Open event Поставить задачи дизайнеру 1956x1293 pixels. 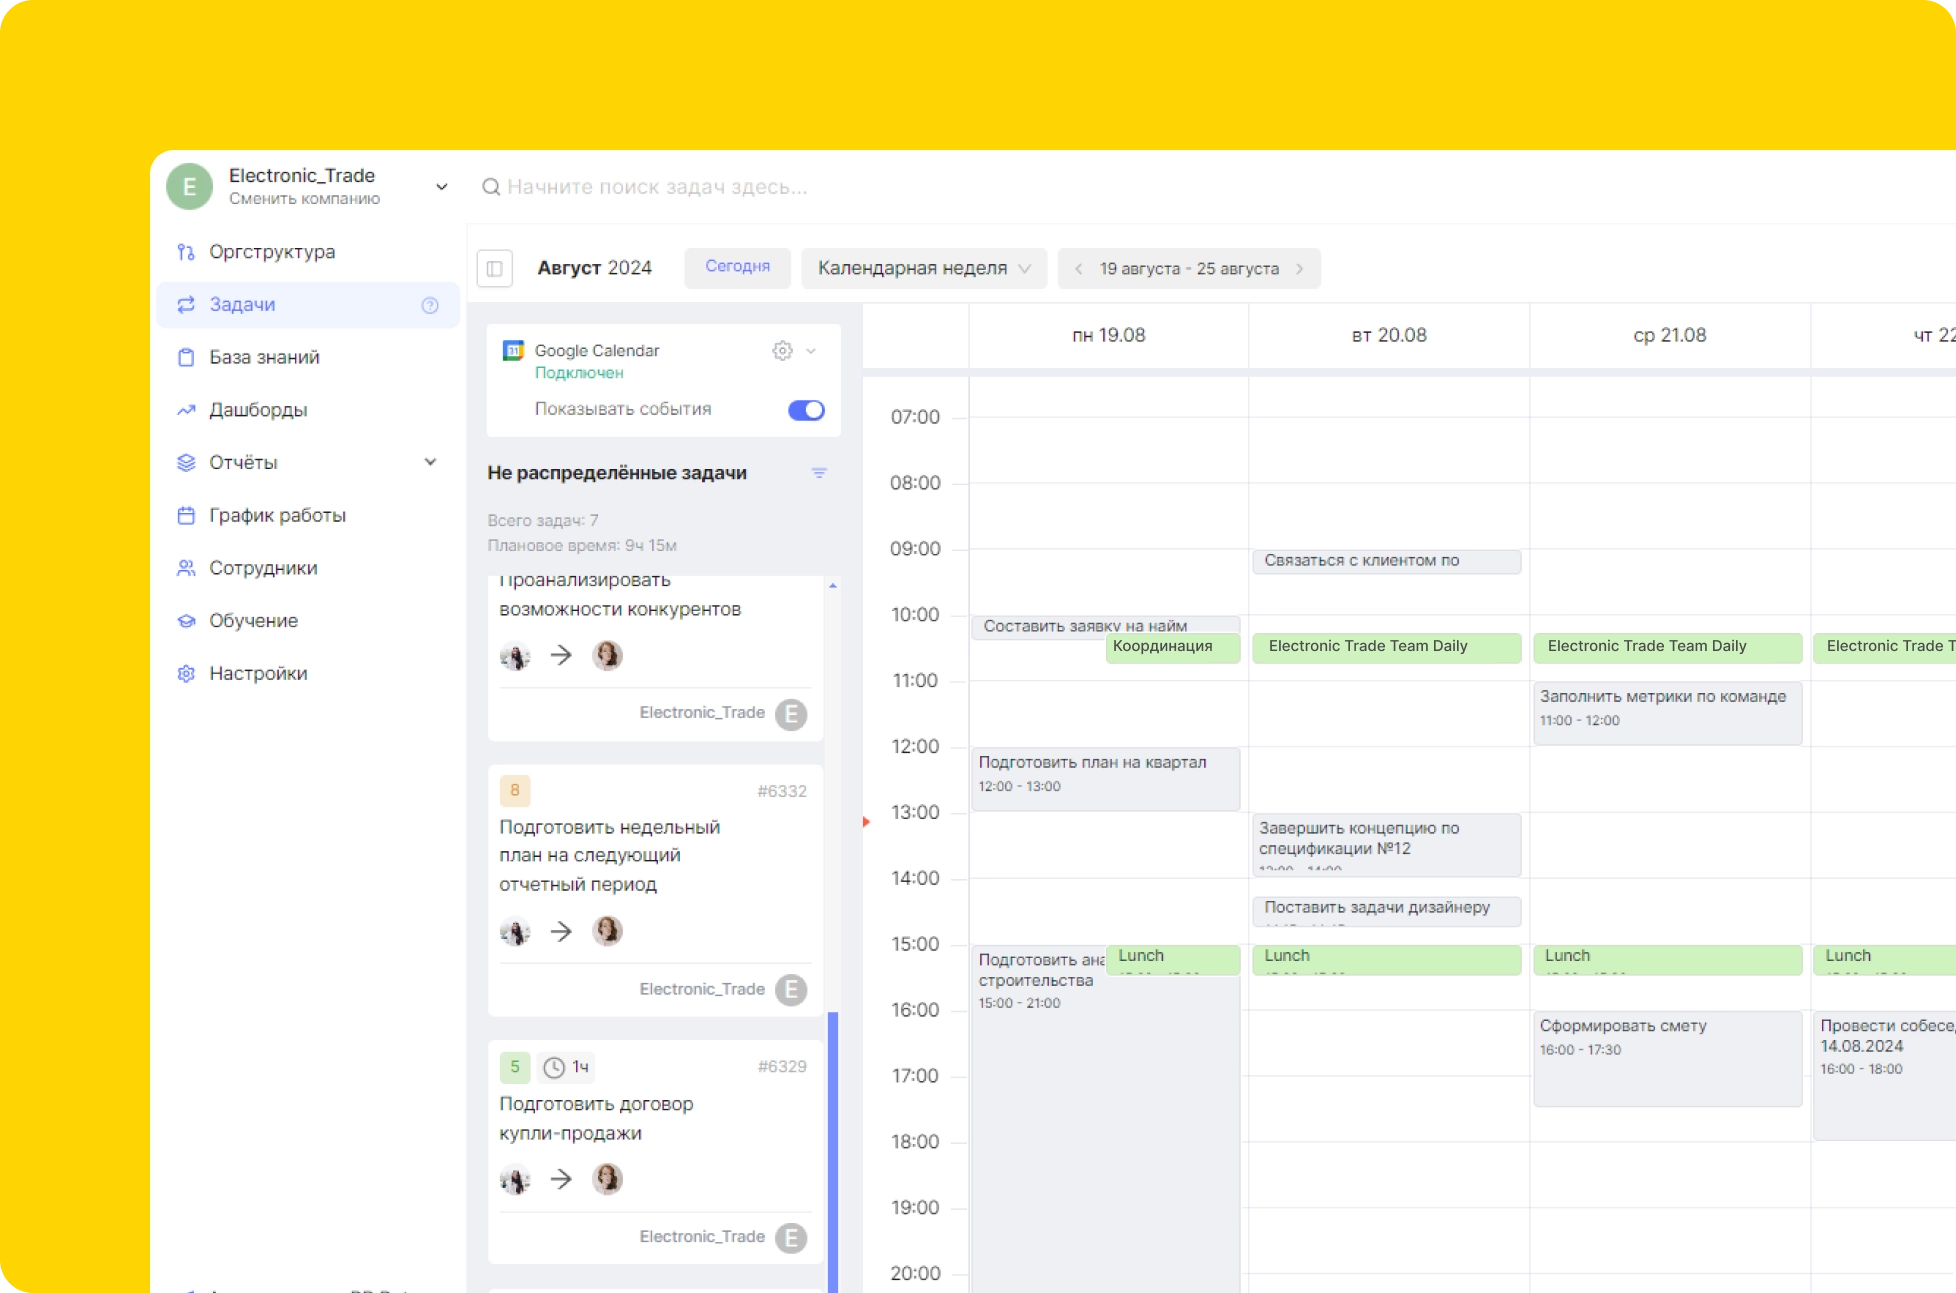tap(1386, 910)
